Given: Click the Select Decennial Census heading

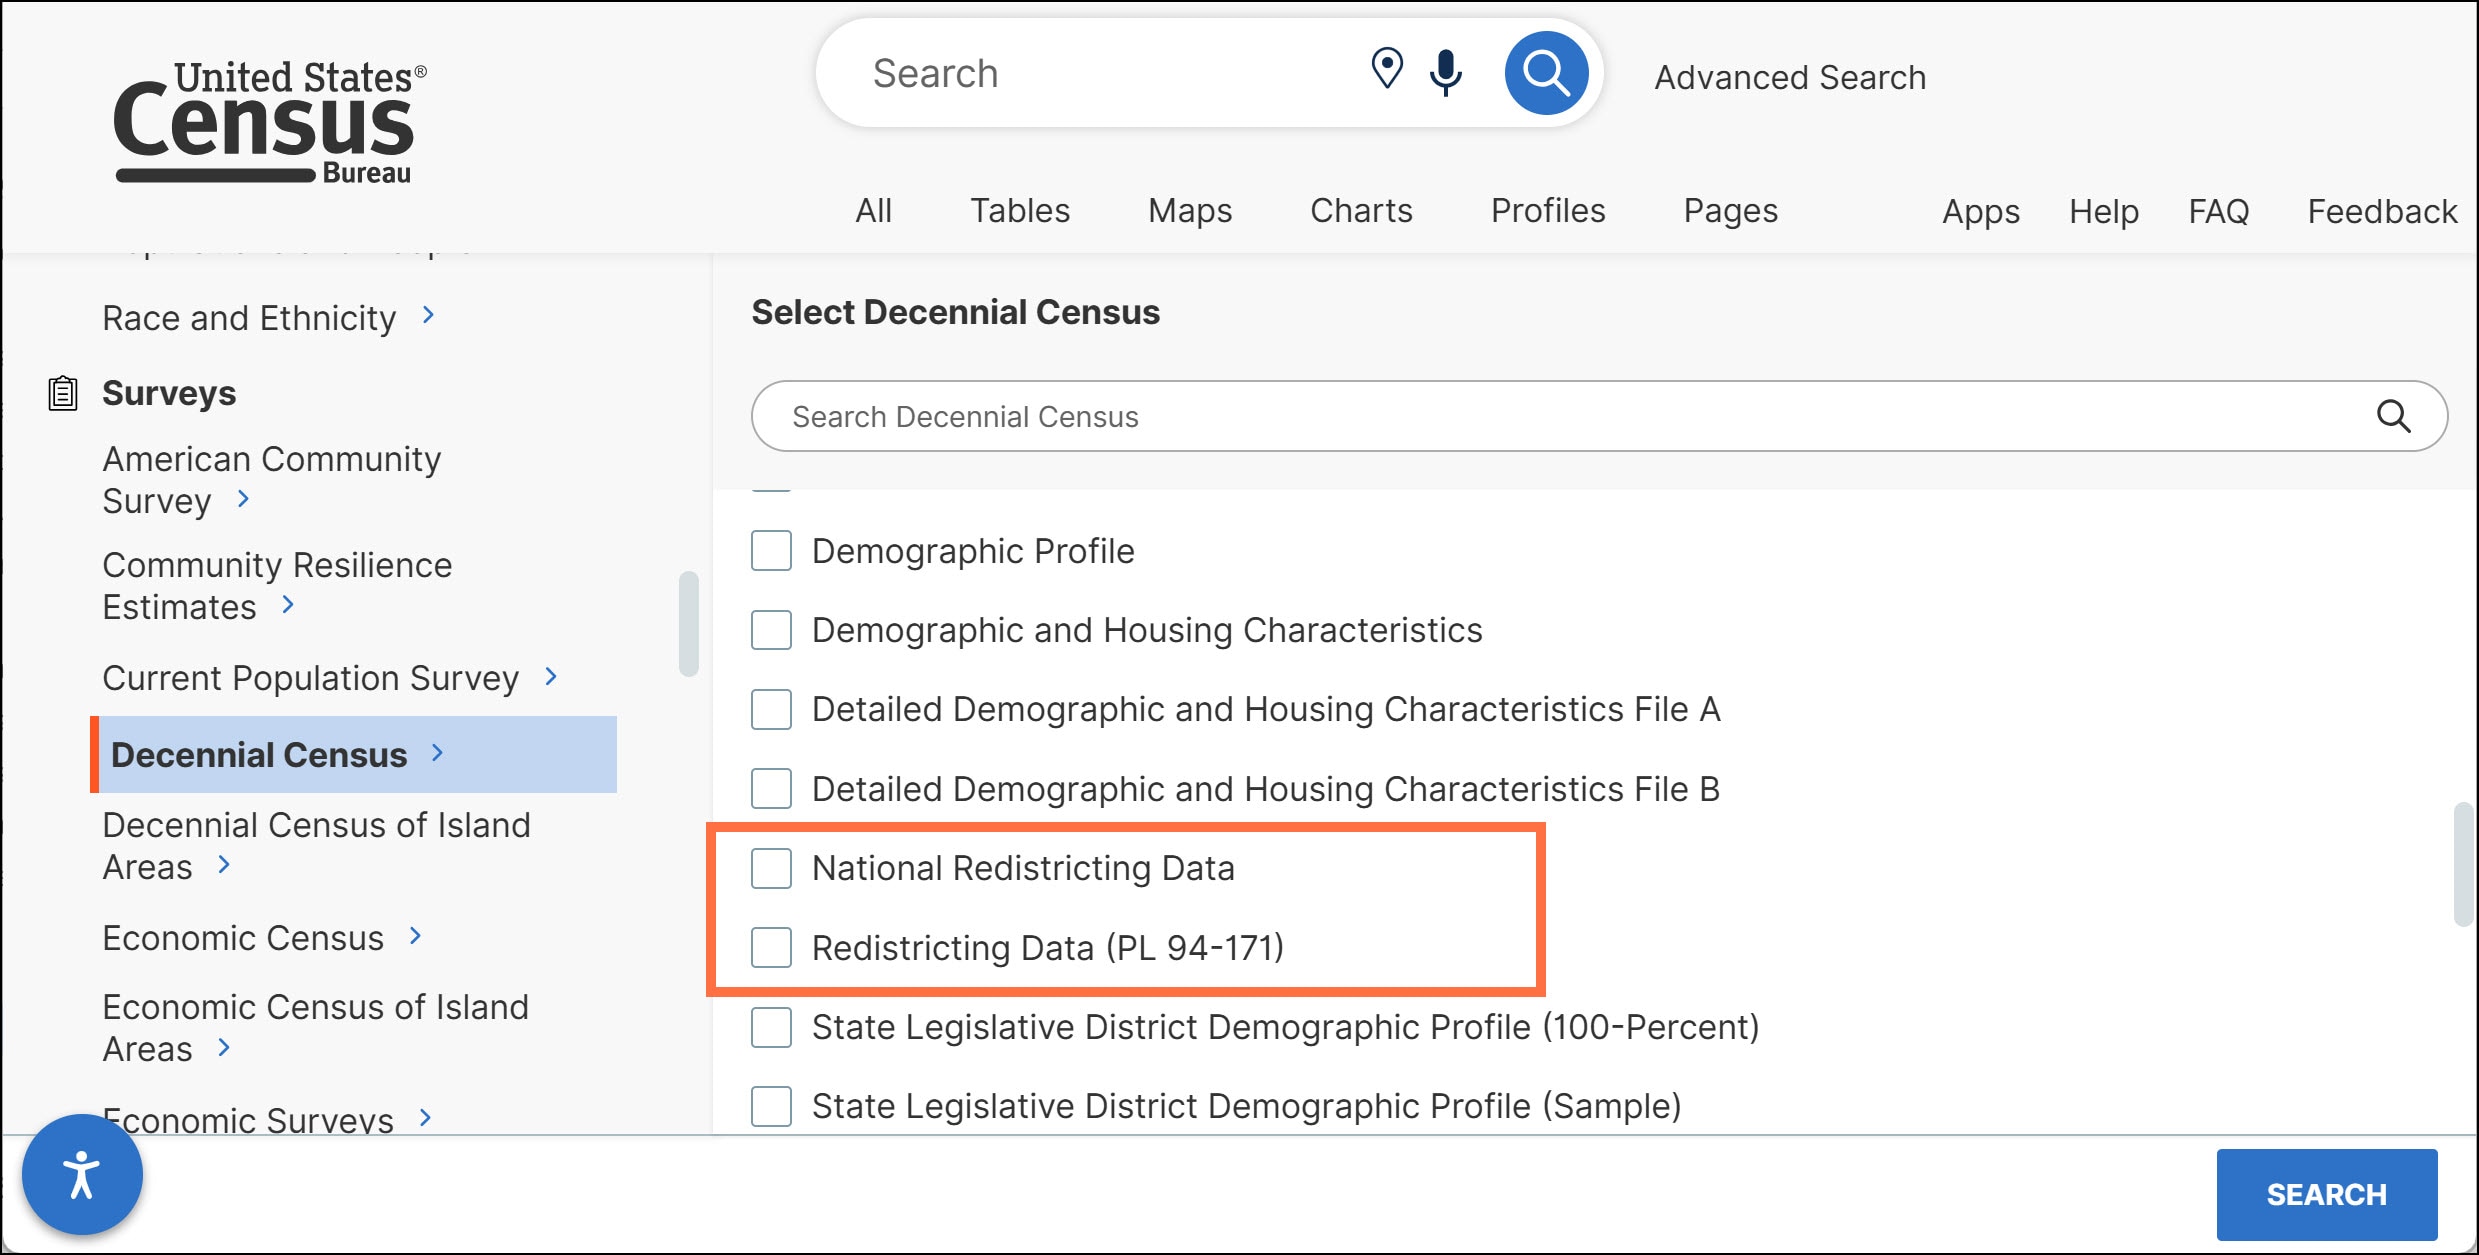Looking at the screenshot, I should coord(955,312).
